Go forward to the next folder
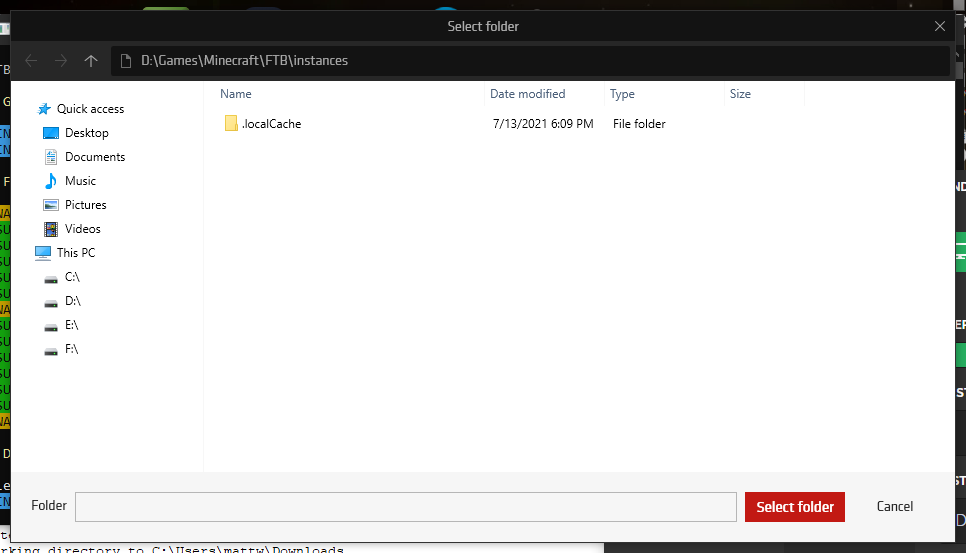Image resolution: width=966 pixels, height=553 pixels. 60,60
